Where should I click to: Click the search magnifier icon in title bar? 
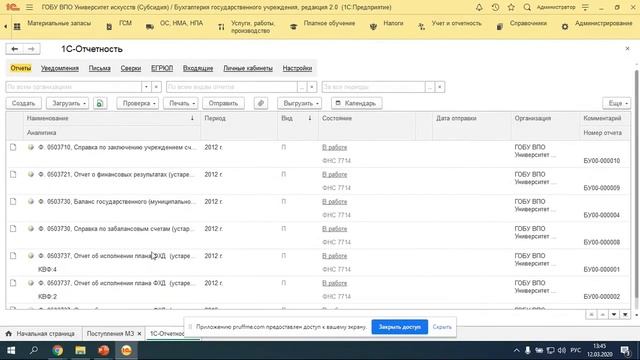(x=527, y=7)
